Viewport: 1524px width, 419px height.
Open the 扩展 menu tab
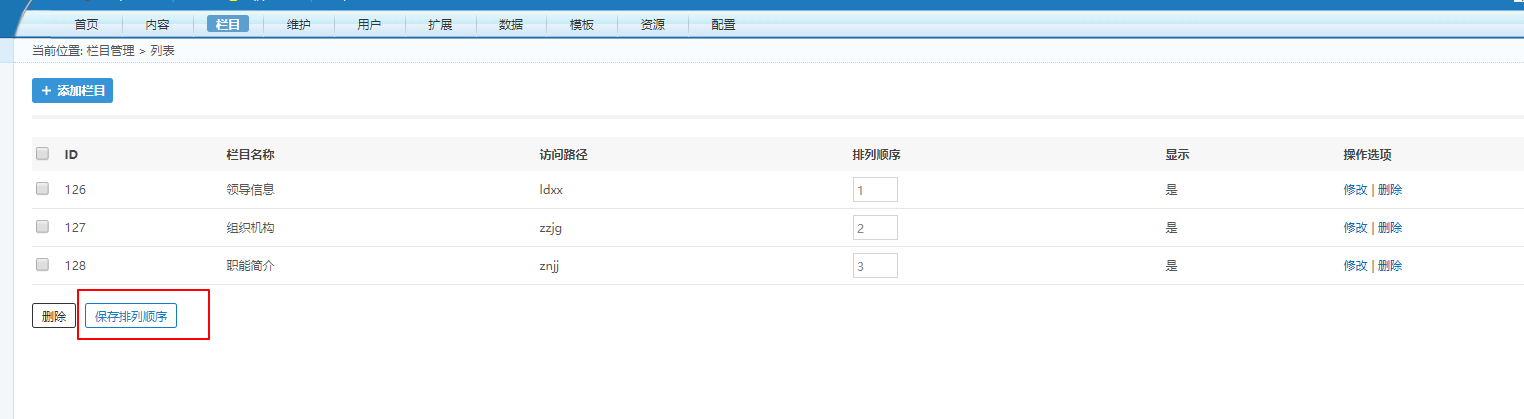tap(440, 25)
